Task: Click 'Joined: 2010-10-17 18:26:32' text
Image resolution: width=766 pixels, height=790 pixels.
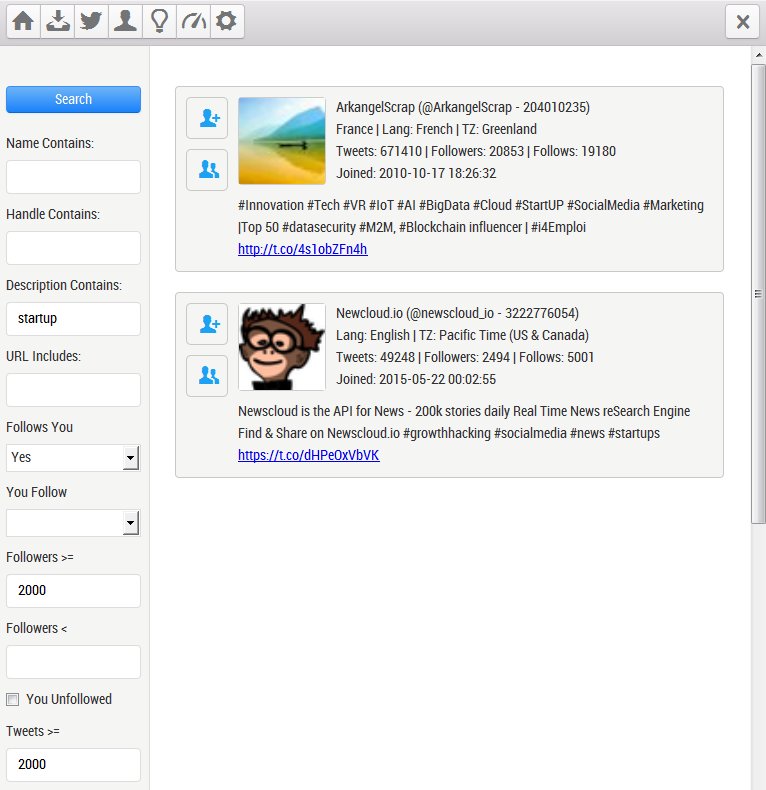Action: pos(416,173)
